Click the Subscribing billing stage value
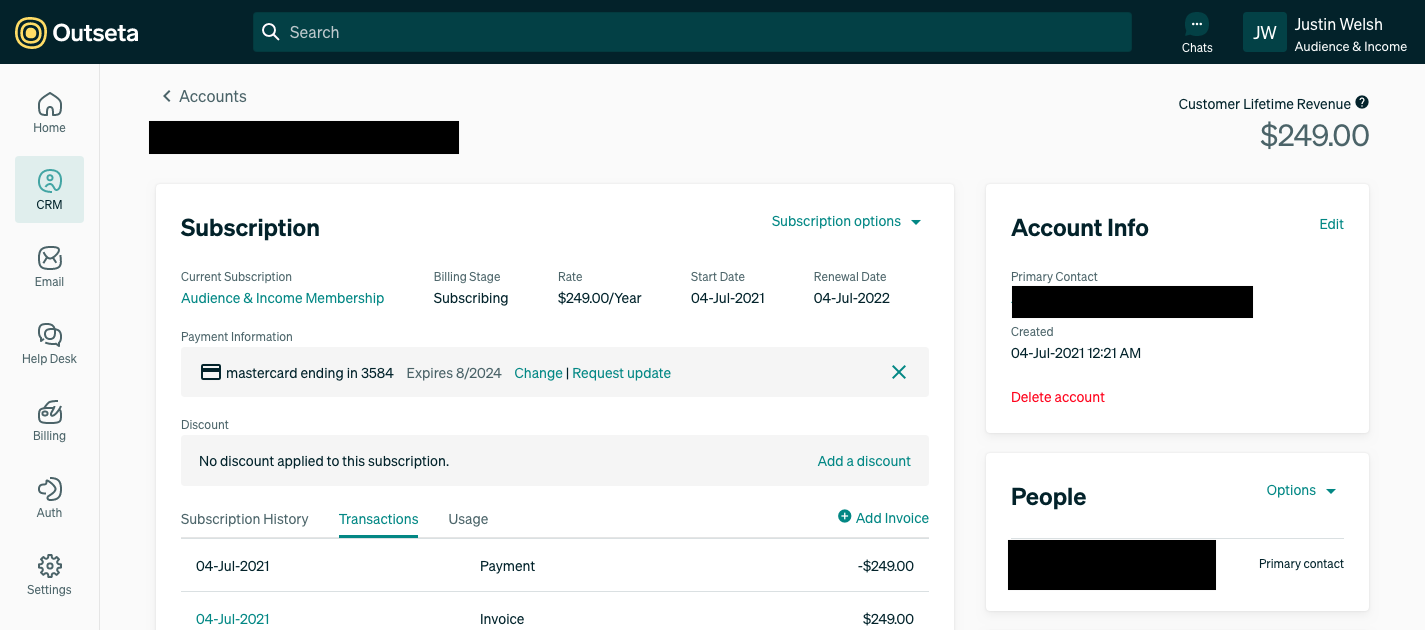The width and height of the screenshot is (1425, 630). [470, 298]
